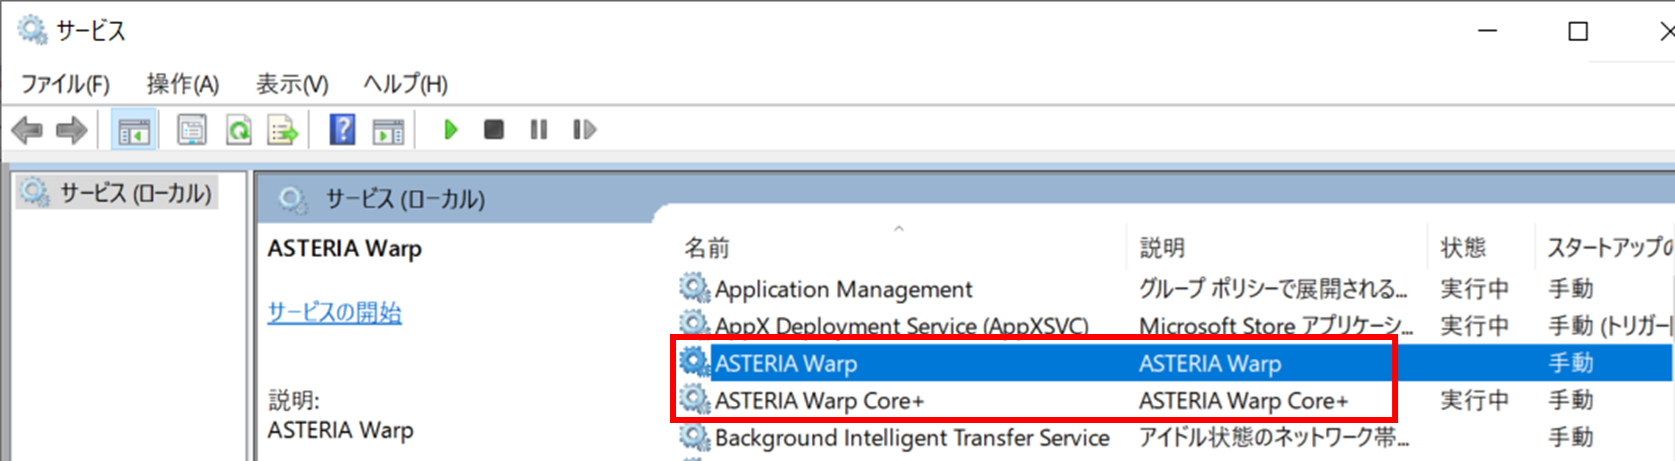Open the 表示(V) menu
Screen dimensions: 1675x461
click(x=291, y=84)
